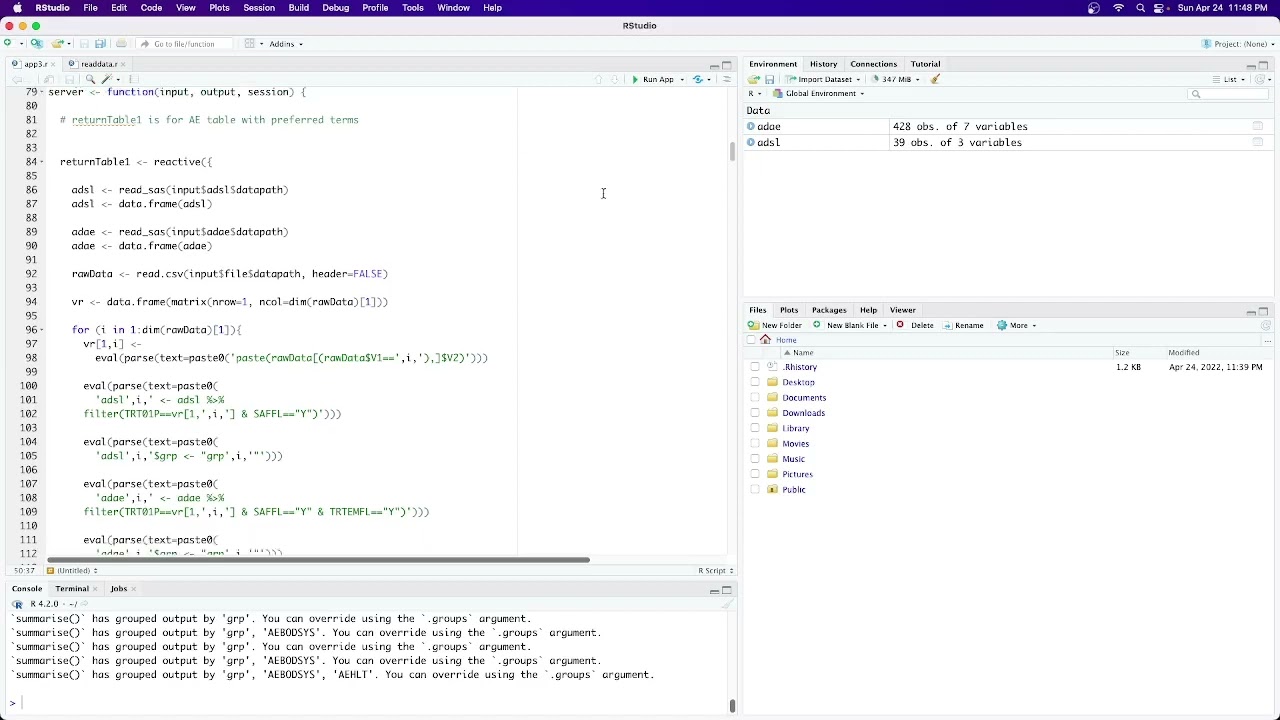Click the console vertical scrollbar
The image size is (1280, 720).
point(732,706)
